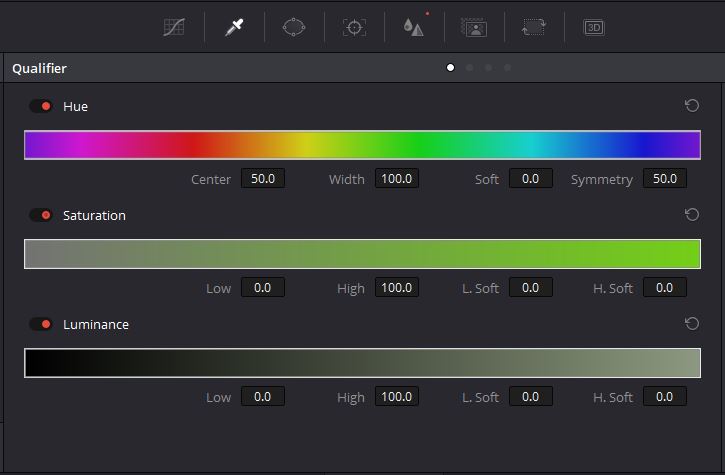Click the Soft label under Hue
Image resolution: width=725 pixels, height=475 pixels.
(x=487, y=179)
